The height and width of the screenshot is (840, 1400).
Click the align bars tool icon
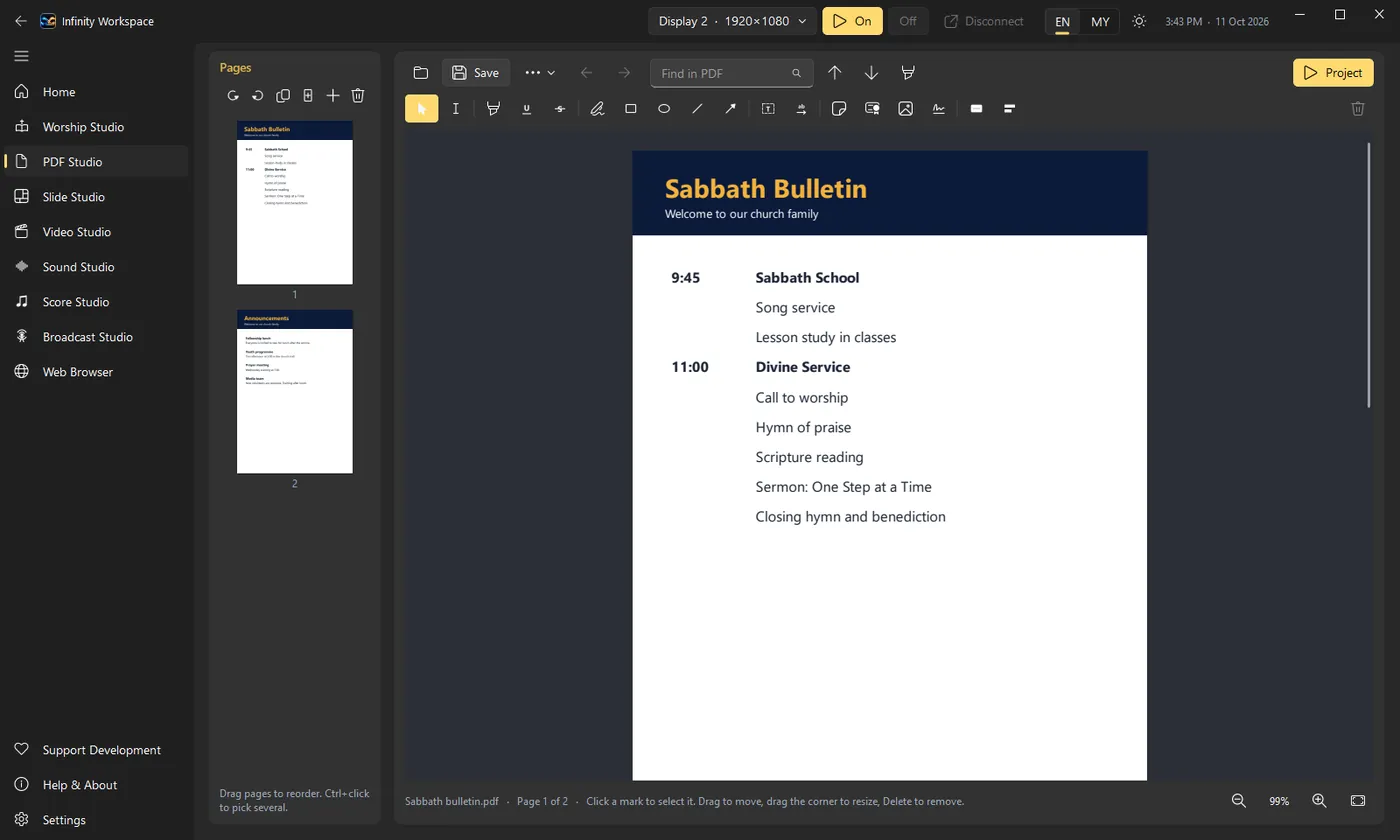click(1010, 109)
